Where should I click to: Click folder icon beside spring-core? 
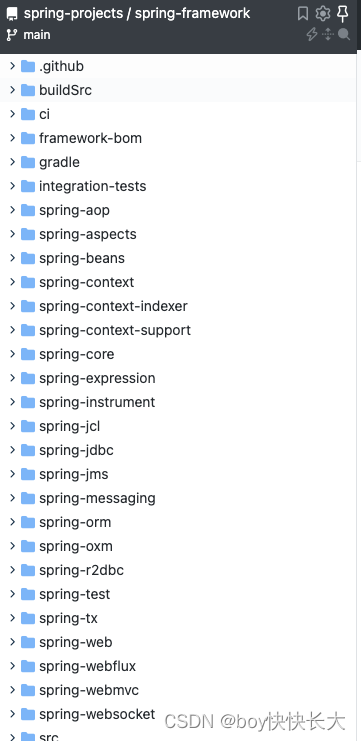point(28,354)
